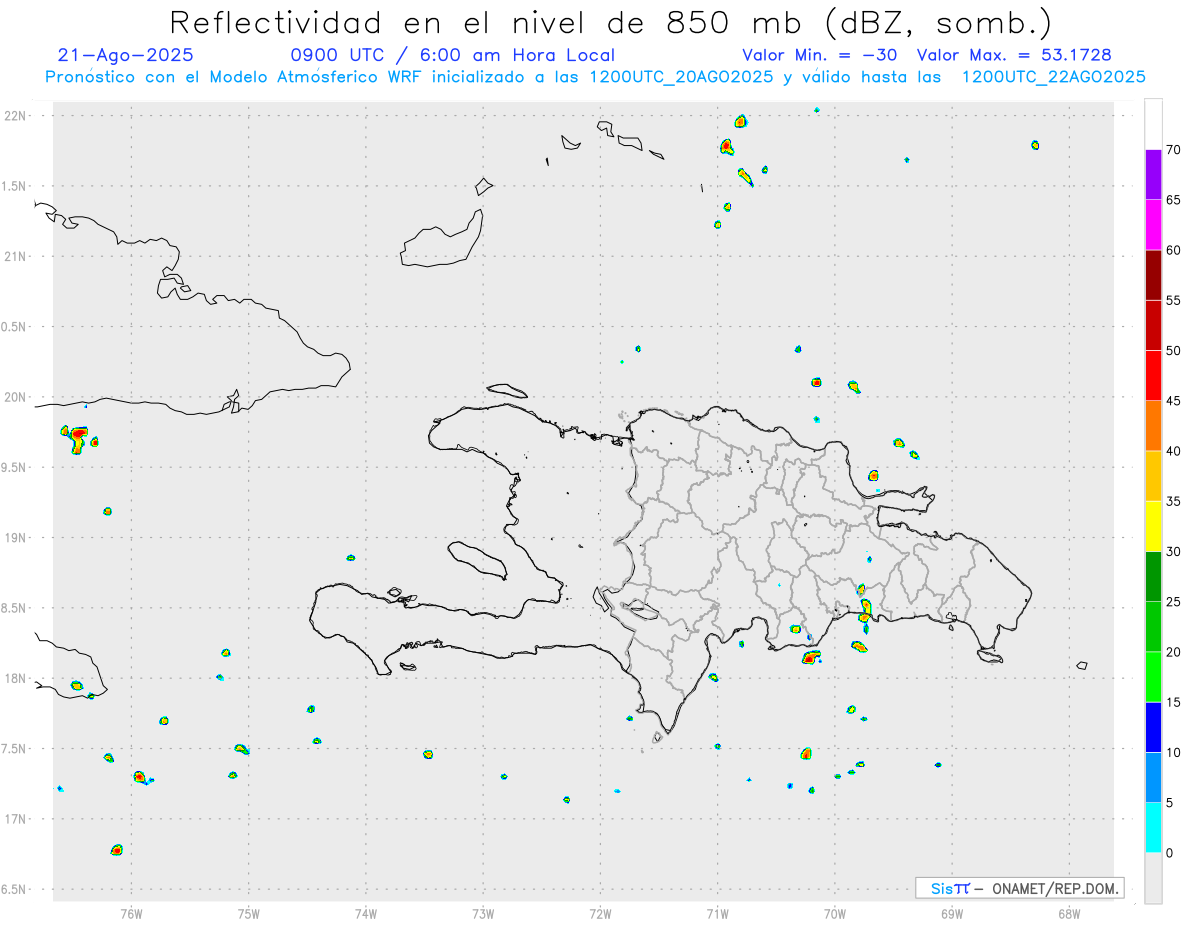This screenshot has height=927, width=1200.
Task: Click the colorbar value label '15'
Action: click(1173, 702)
